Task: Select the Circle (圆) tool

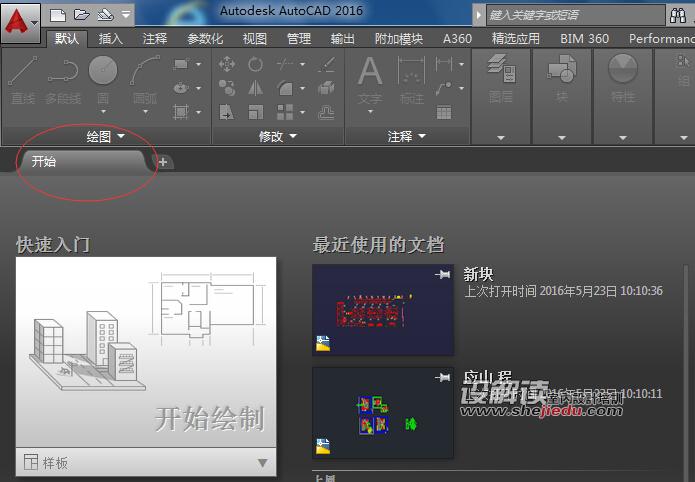Action: pos(103,78)
